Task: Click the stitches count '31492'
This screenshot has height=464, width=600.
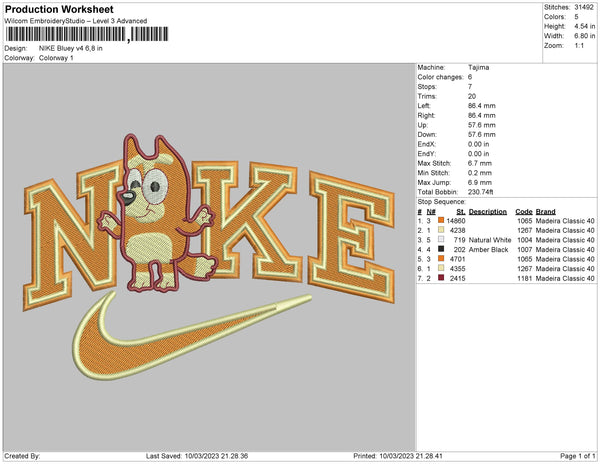Action: point(584,7)
